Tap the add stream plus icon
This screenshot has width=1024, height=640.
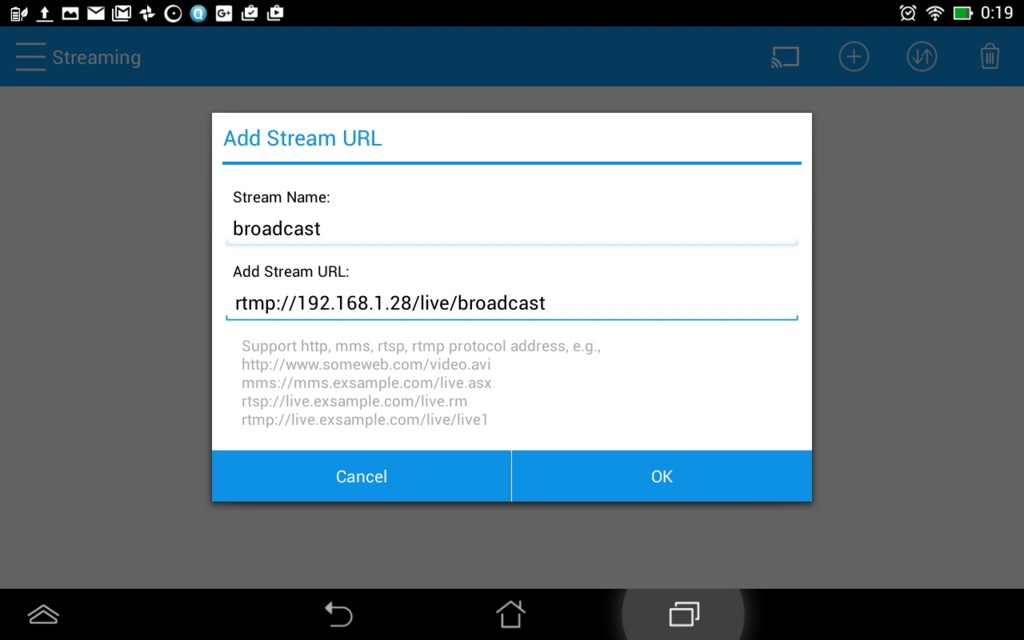(854, 57)
